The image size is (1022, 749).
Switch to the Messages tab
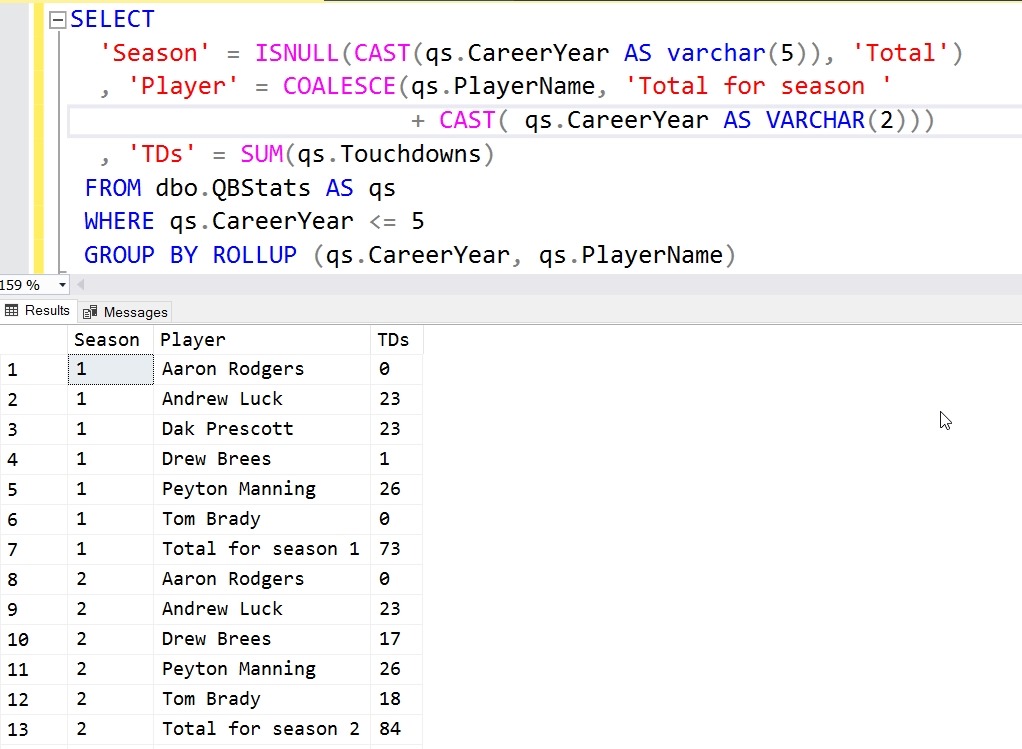tap(126, 312)
